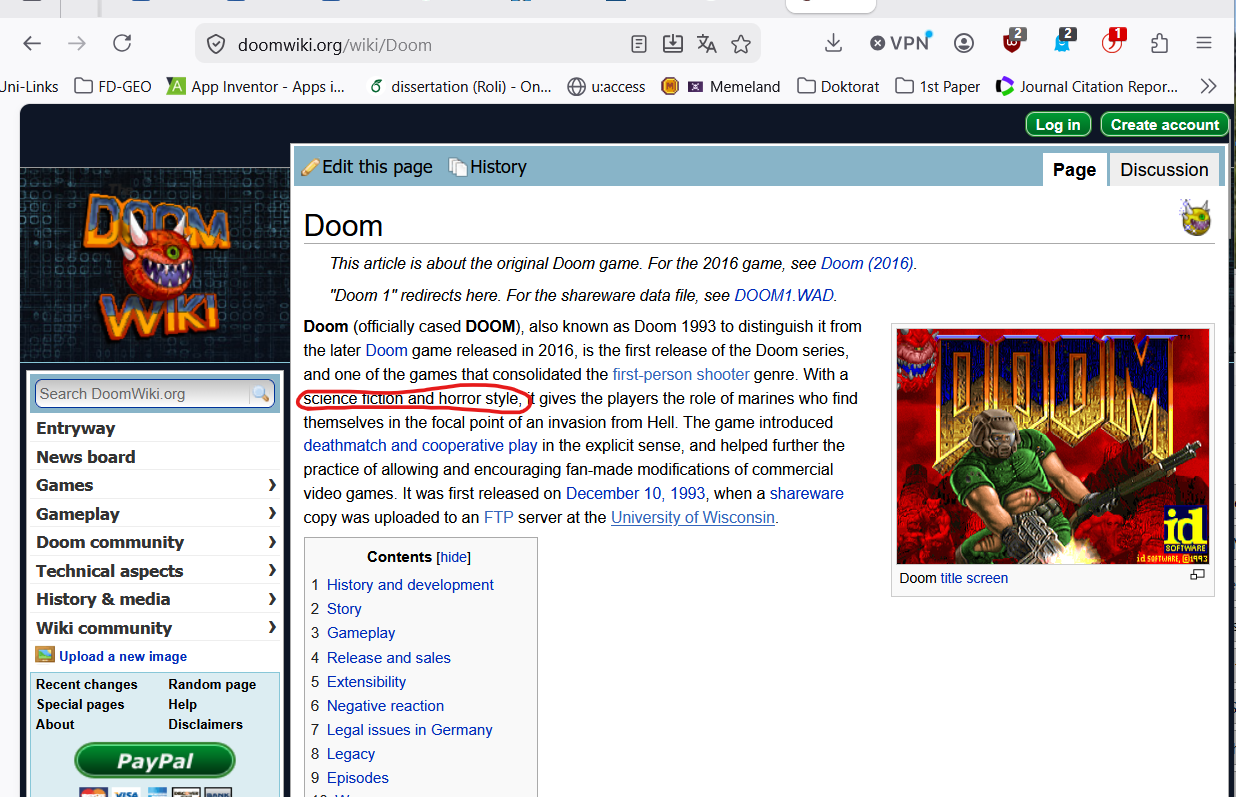The width and height of the screenshot is (1236, 797).
Task: Click the Log in button
Action: coord(1058,125)
